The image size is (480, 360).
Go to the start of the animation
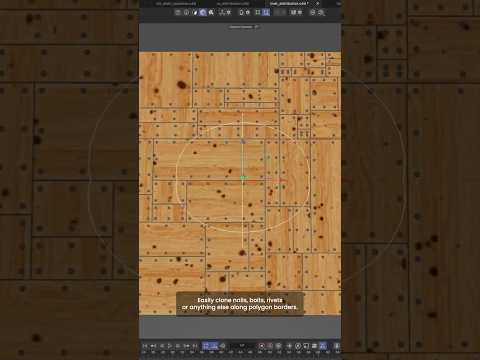145,346
